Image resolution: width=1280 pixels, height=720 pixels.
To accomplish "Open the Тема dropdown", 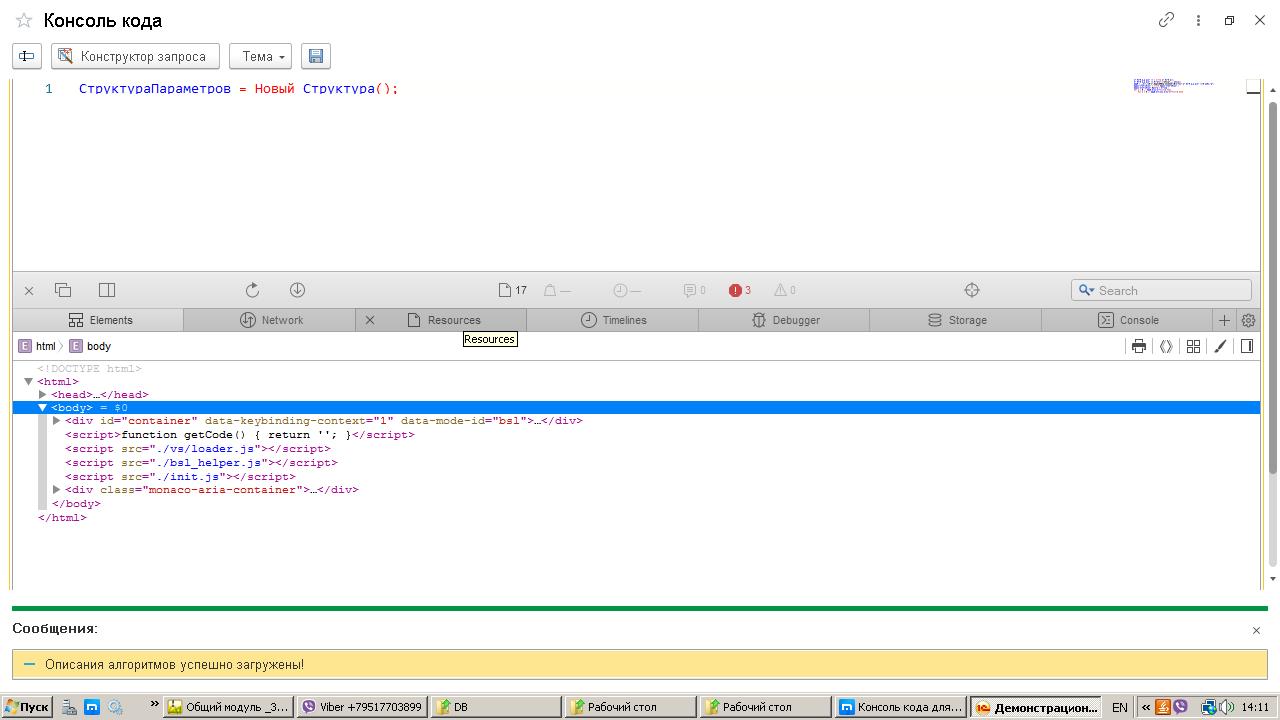I will click(260, 56).
